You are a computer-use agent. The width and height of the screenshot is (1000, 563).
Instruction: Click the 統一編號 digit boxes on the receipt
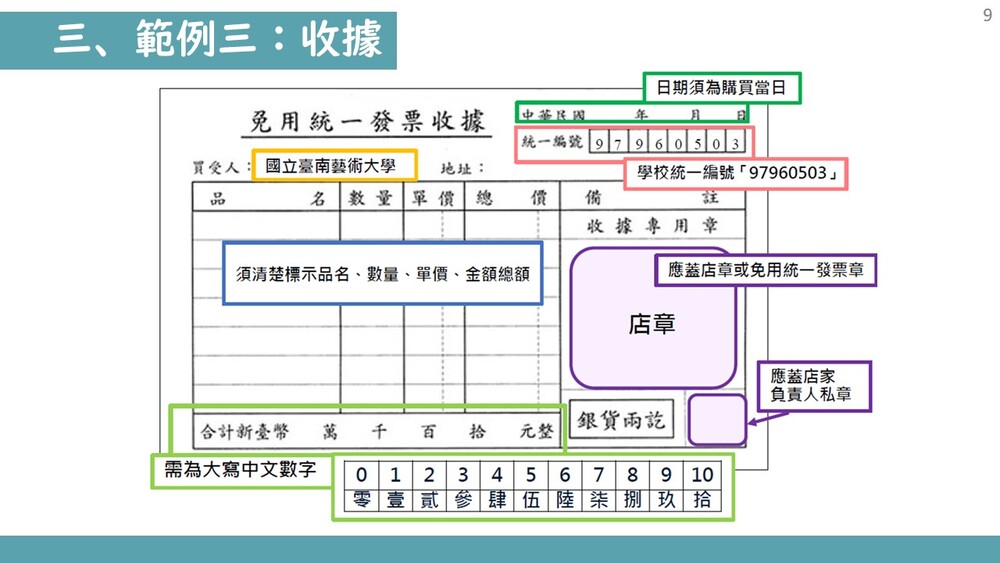click(666, 142)
